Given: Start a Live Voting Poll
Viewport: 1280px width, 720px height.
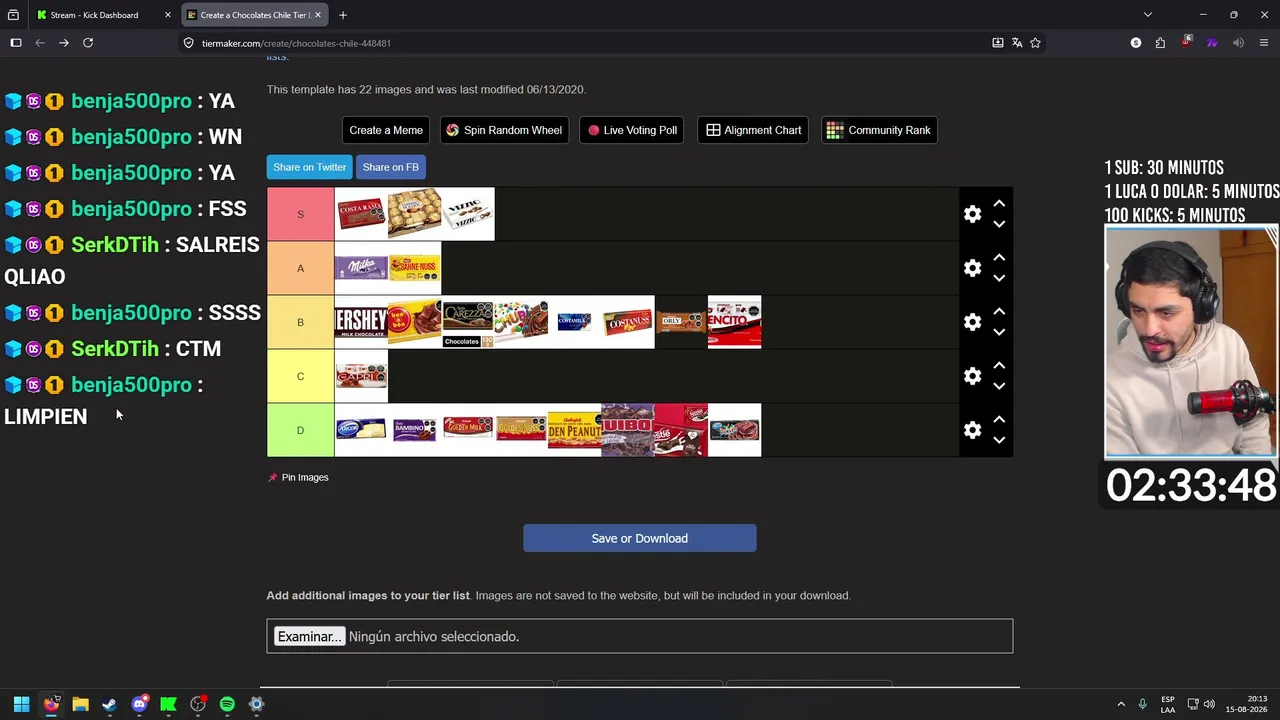Looking at the screenshot, I should pyautogui.click(x=632, y=130).
